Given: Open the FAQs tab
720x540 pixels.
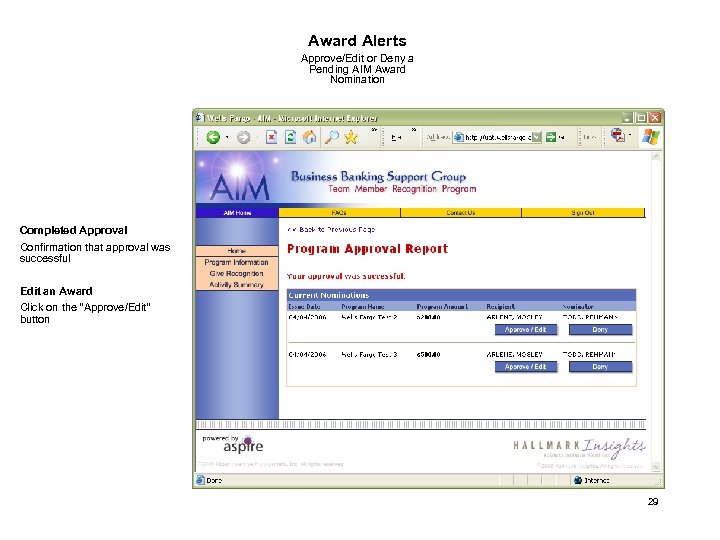Looking at the screenshot, I should click(339, 213).
